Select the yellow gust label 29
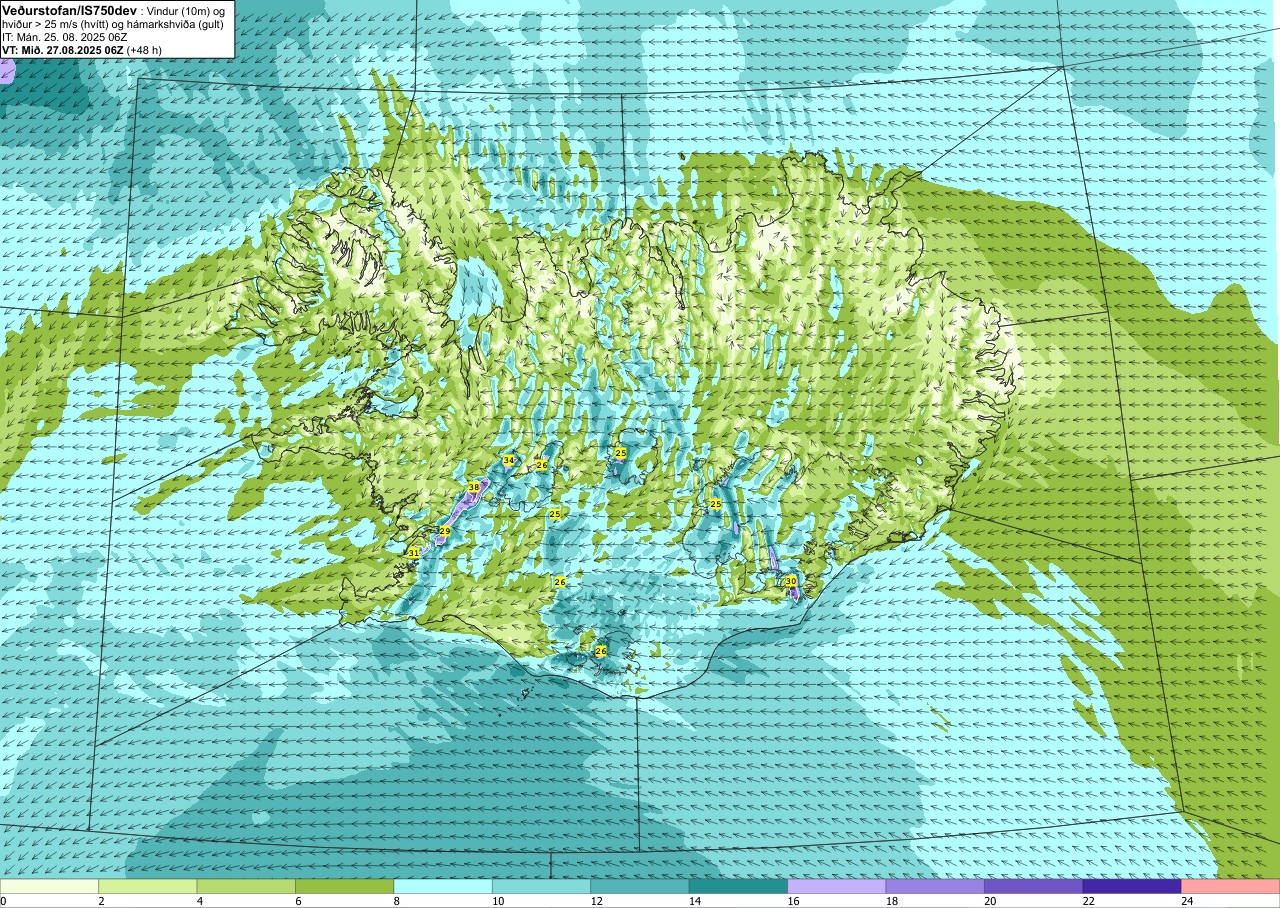This screenshot has height=908, width=1280. coord(445,532)
